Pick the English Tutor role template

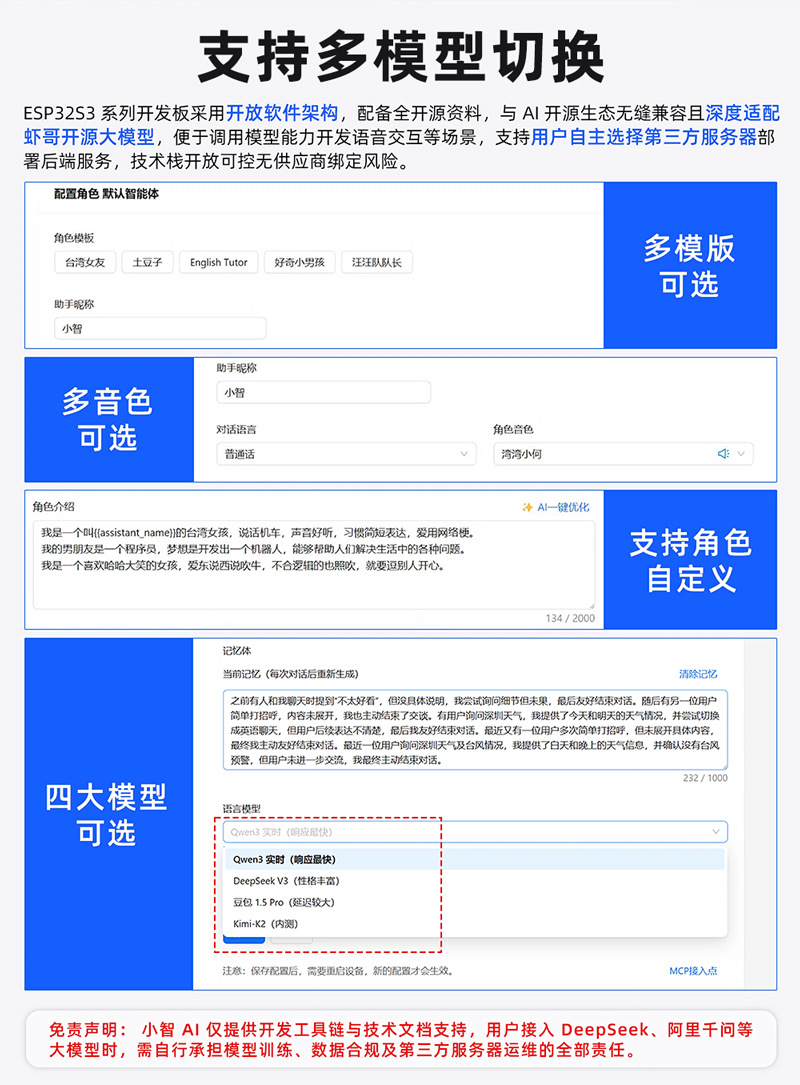(219, 262)
